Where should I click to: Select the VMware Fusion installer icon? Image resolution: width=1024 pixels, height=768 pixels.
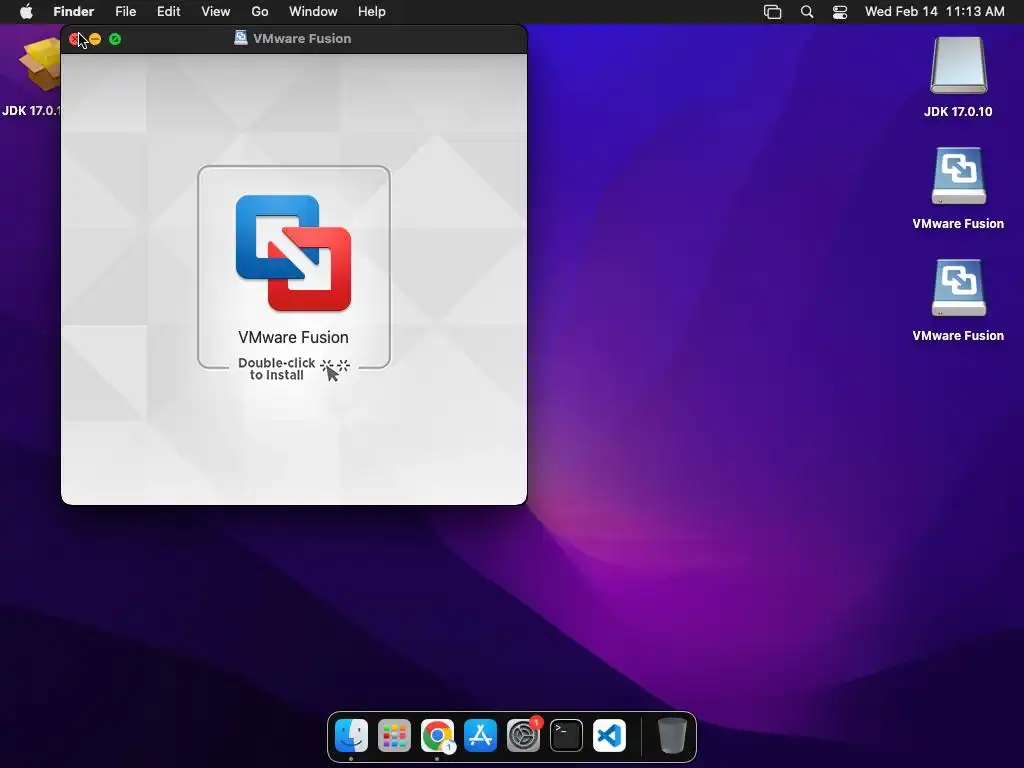coord(293,253)
